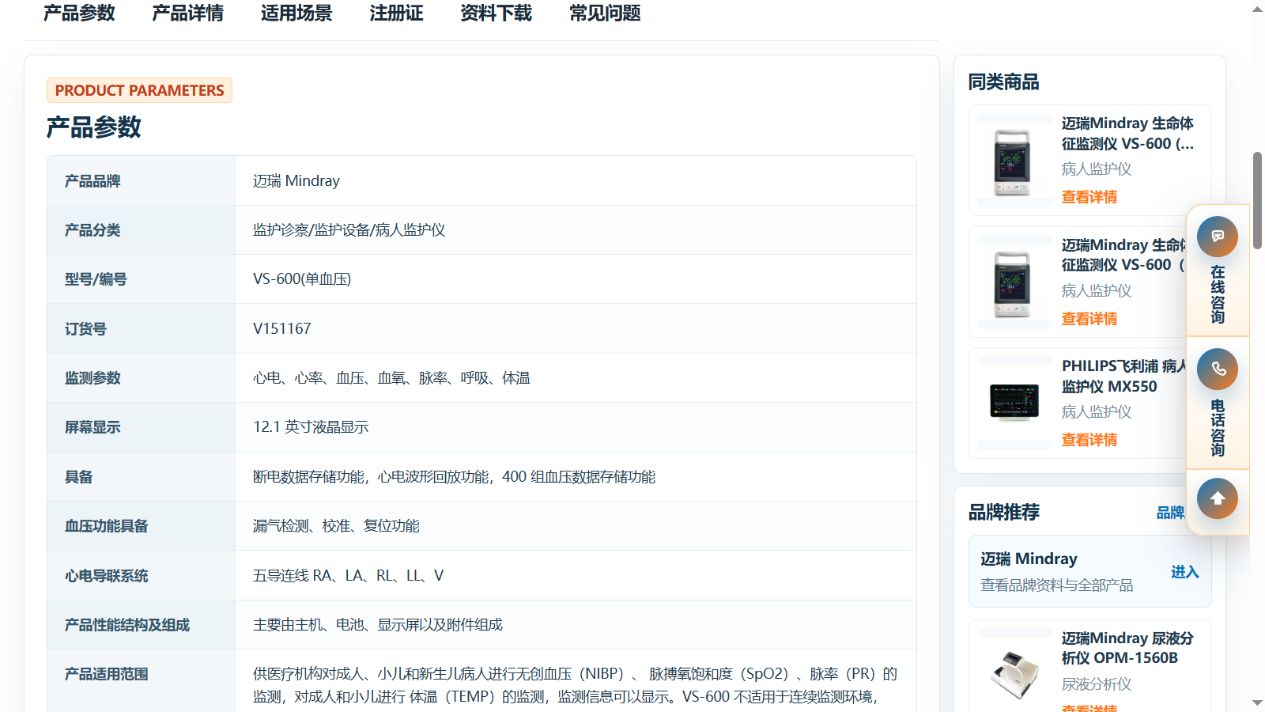Click the category 监护诊察/监护设备/病人监护仪
The image size is (1265, 712).
[349, 230]
